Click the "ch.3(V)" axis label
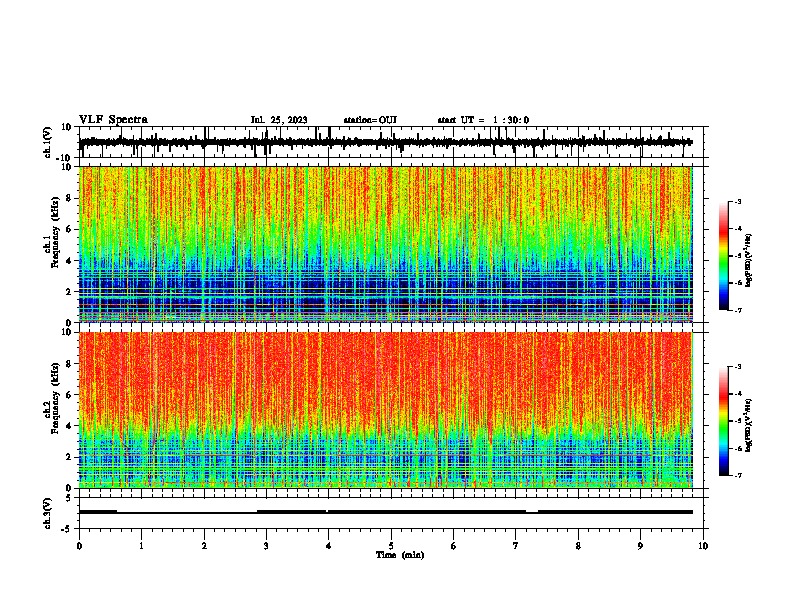This screenshot has width=792, height=612. click(48, 514)
